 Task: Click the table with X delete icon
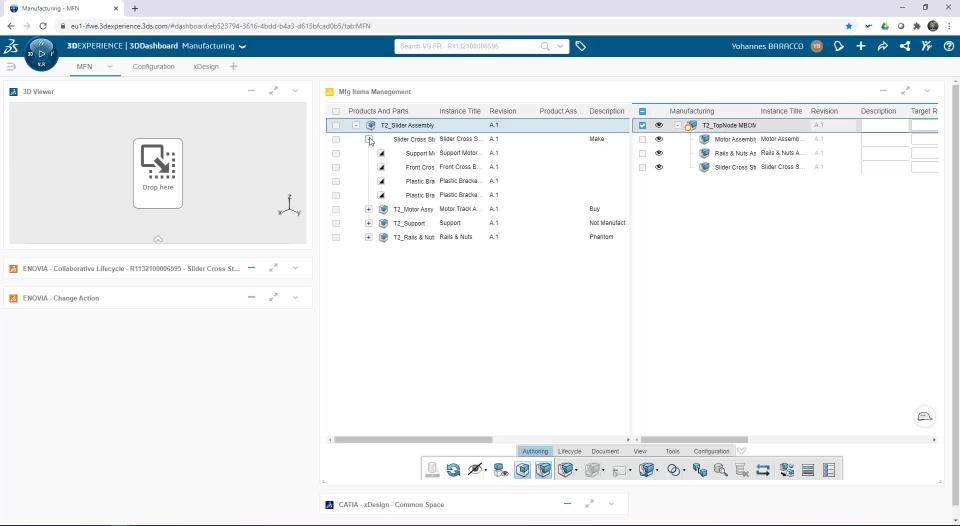pyautogui.click(x=741, y=470)
